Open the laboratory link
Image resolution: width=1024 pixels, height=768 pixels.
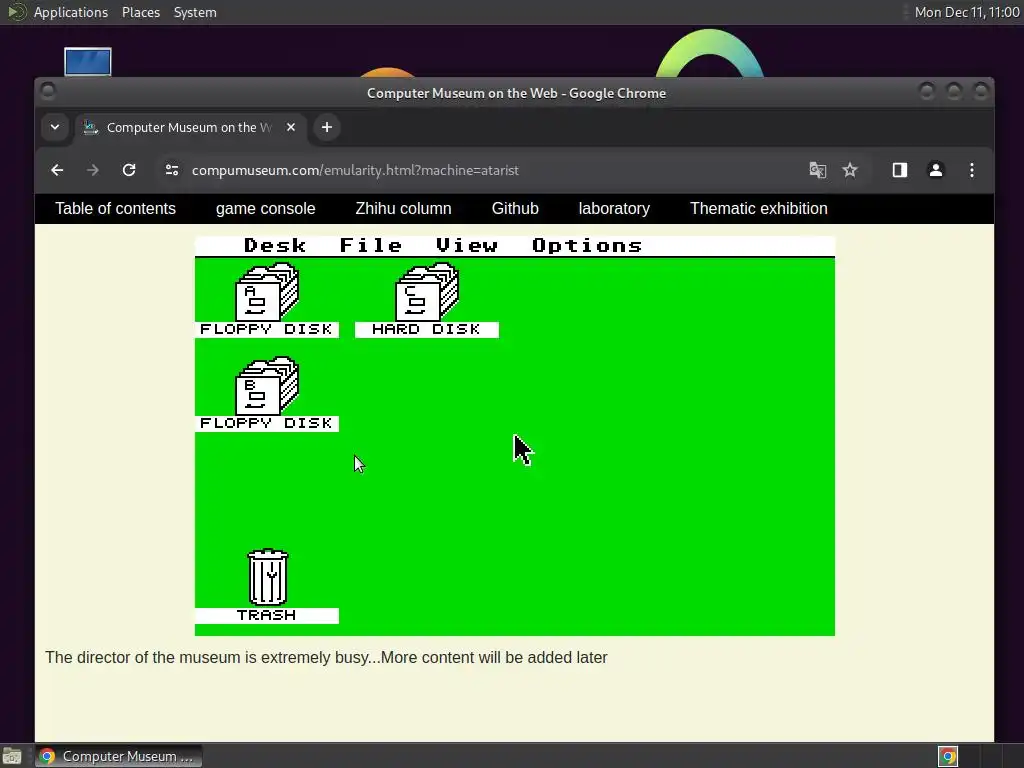pyautogui.click(x=614, y=208)
